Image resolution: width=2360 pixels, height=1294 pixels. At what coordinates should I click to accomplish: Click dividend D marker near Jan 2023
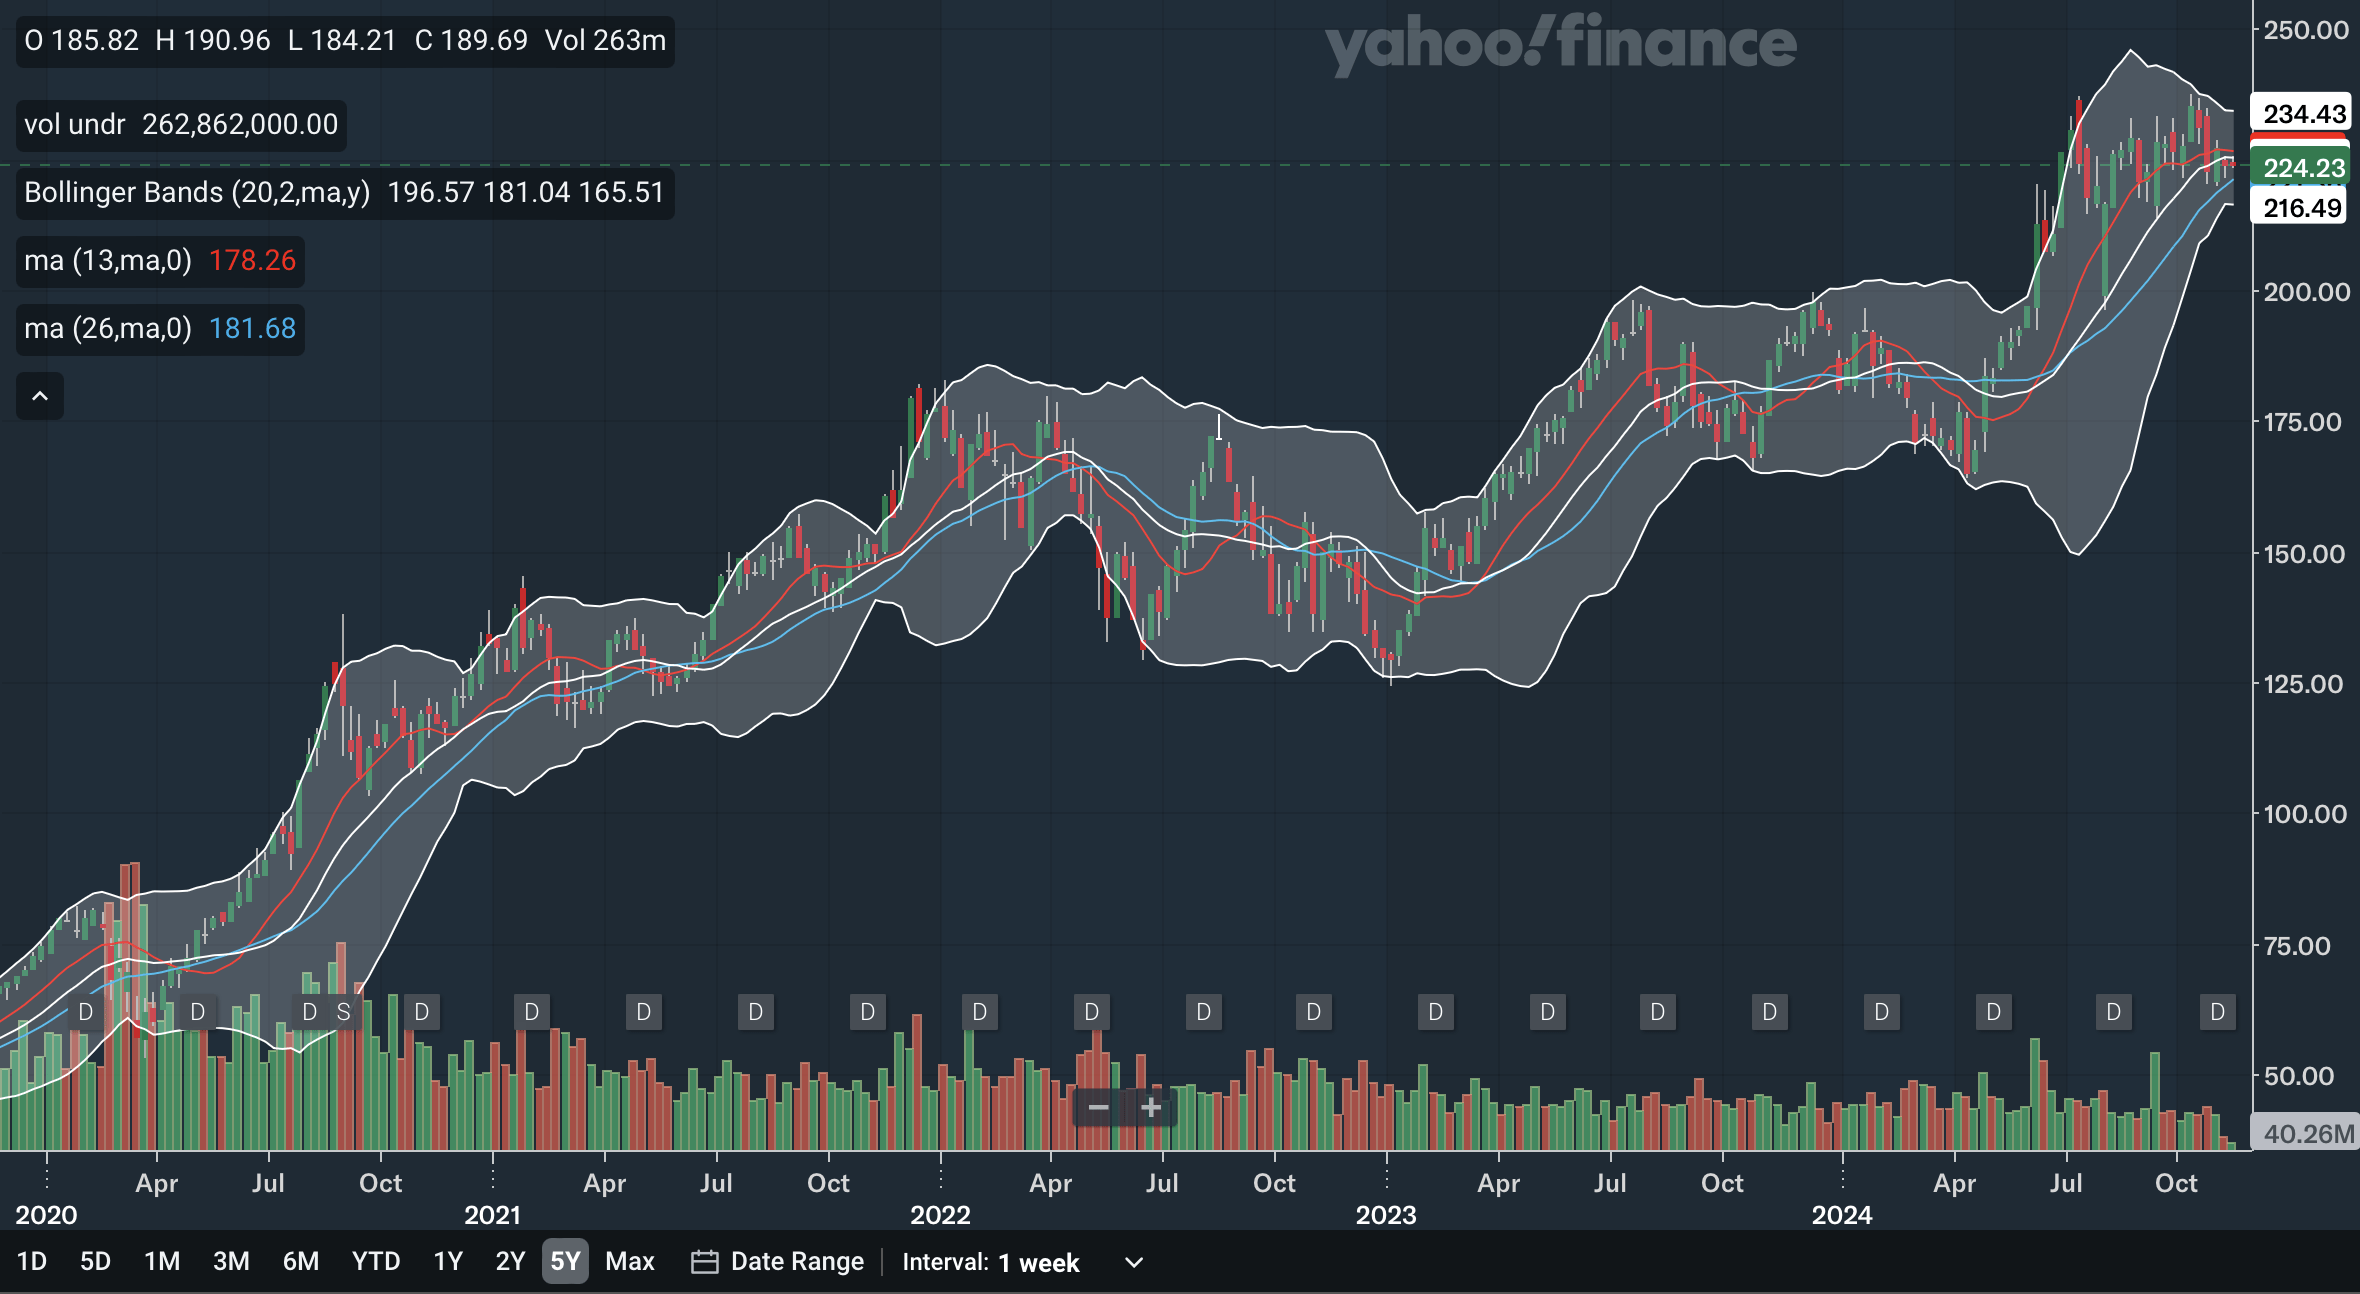(x=1435, y=1012)
